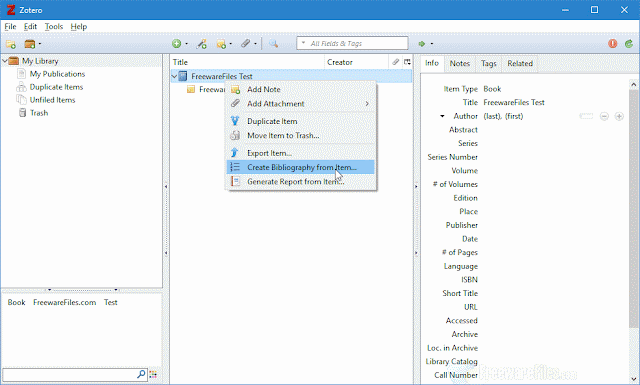The image size is (640, 385).
Task: Open the attachment toolbar dropdown arrow
Action: (256, 44)
